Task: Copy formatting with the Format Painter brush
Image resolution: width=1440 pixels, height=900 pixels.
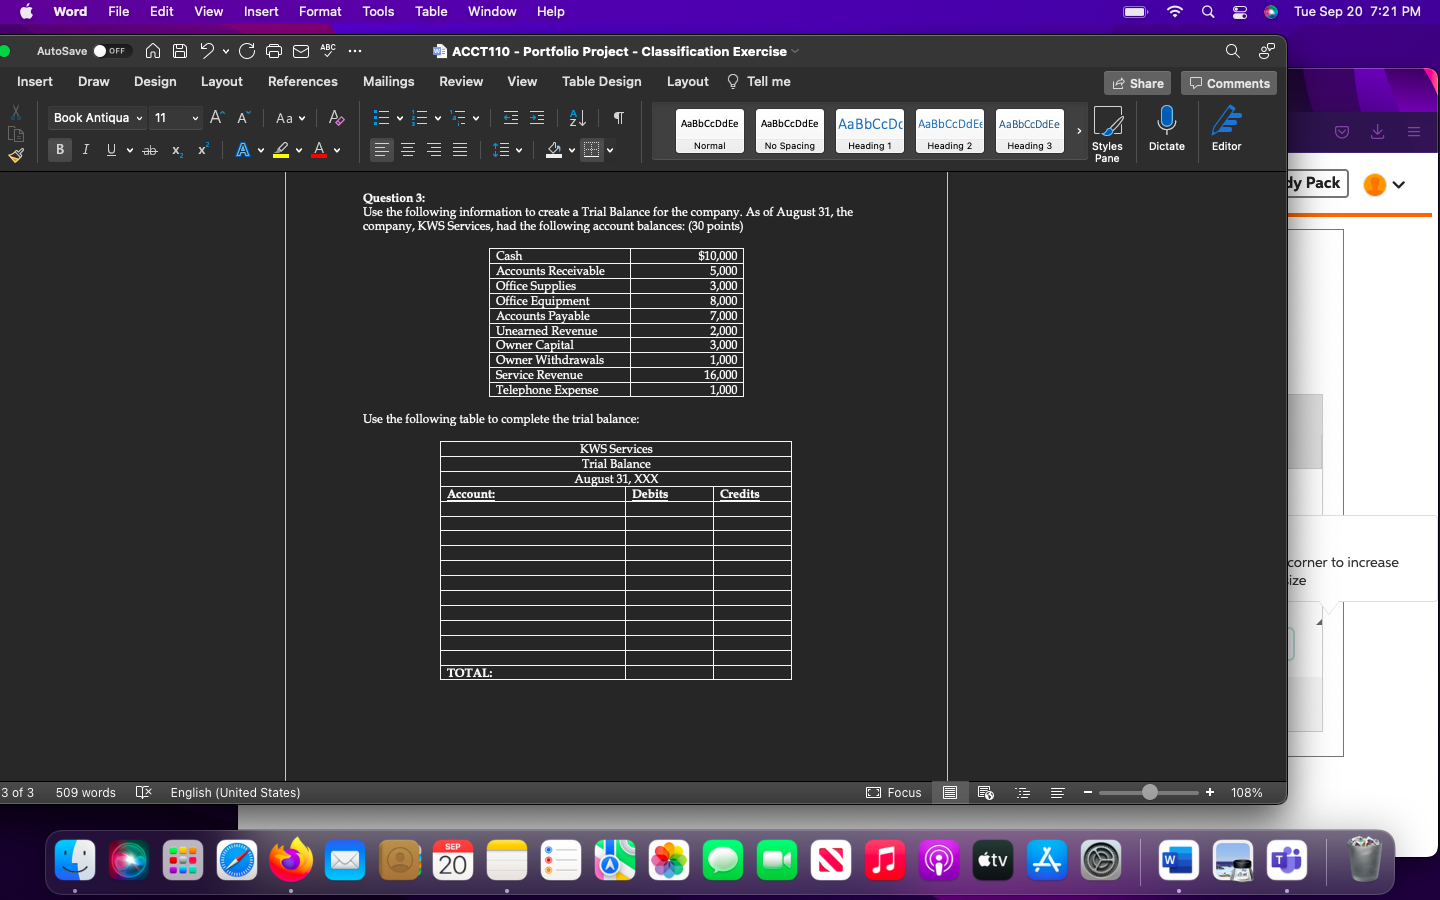Action: coord(16,155)
